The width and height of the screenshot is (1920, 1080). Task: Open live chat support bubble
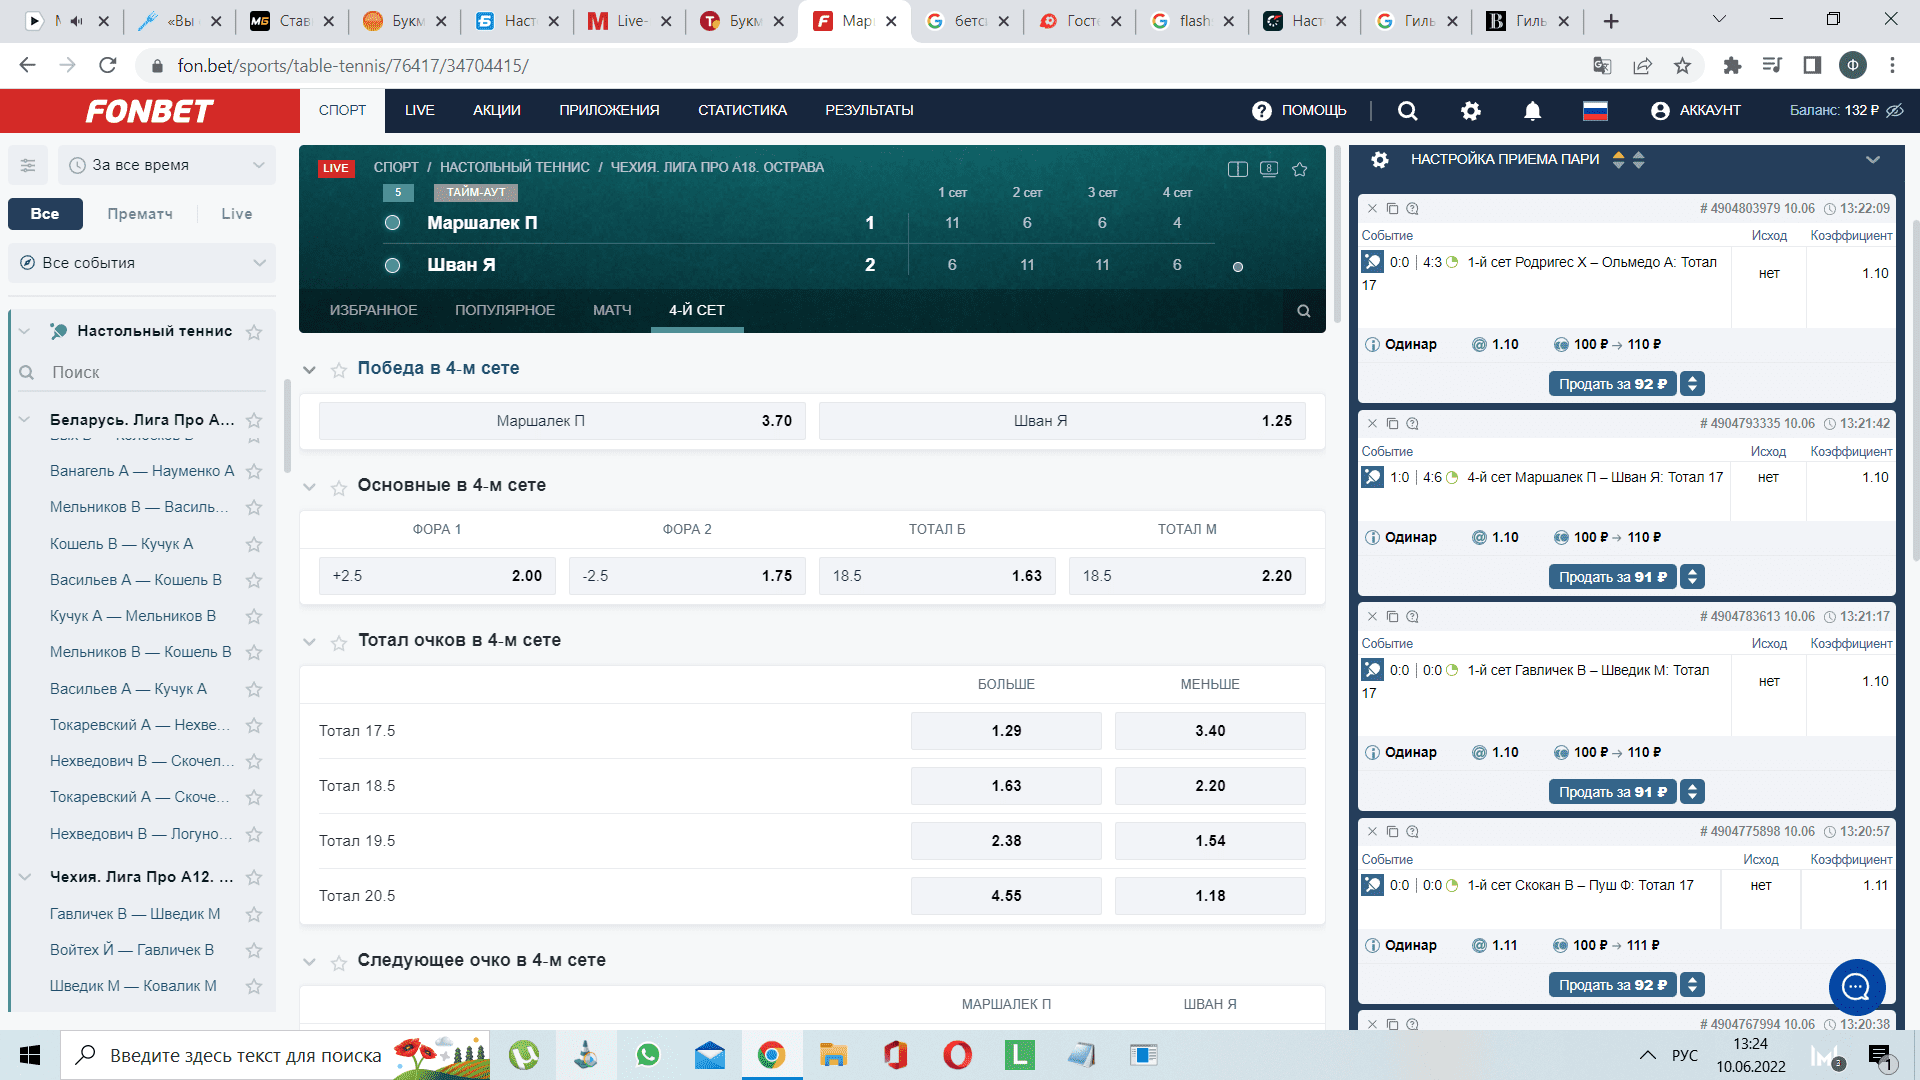click(1856, 987)
